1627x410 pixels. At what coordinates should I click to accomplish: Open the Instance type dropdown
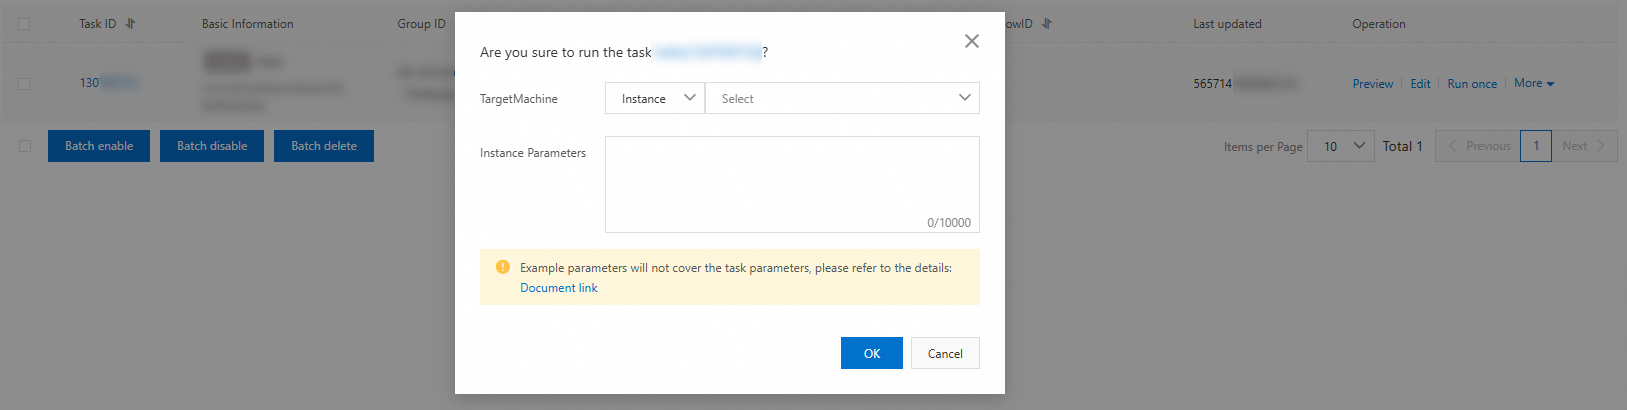(655, 98)
